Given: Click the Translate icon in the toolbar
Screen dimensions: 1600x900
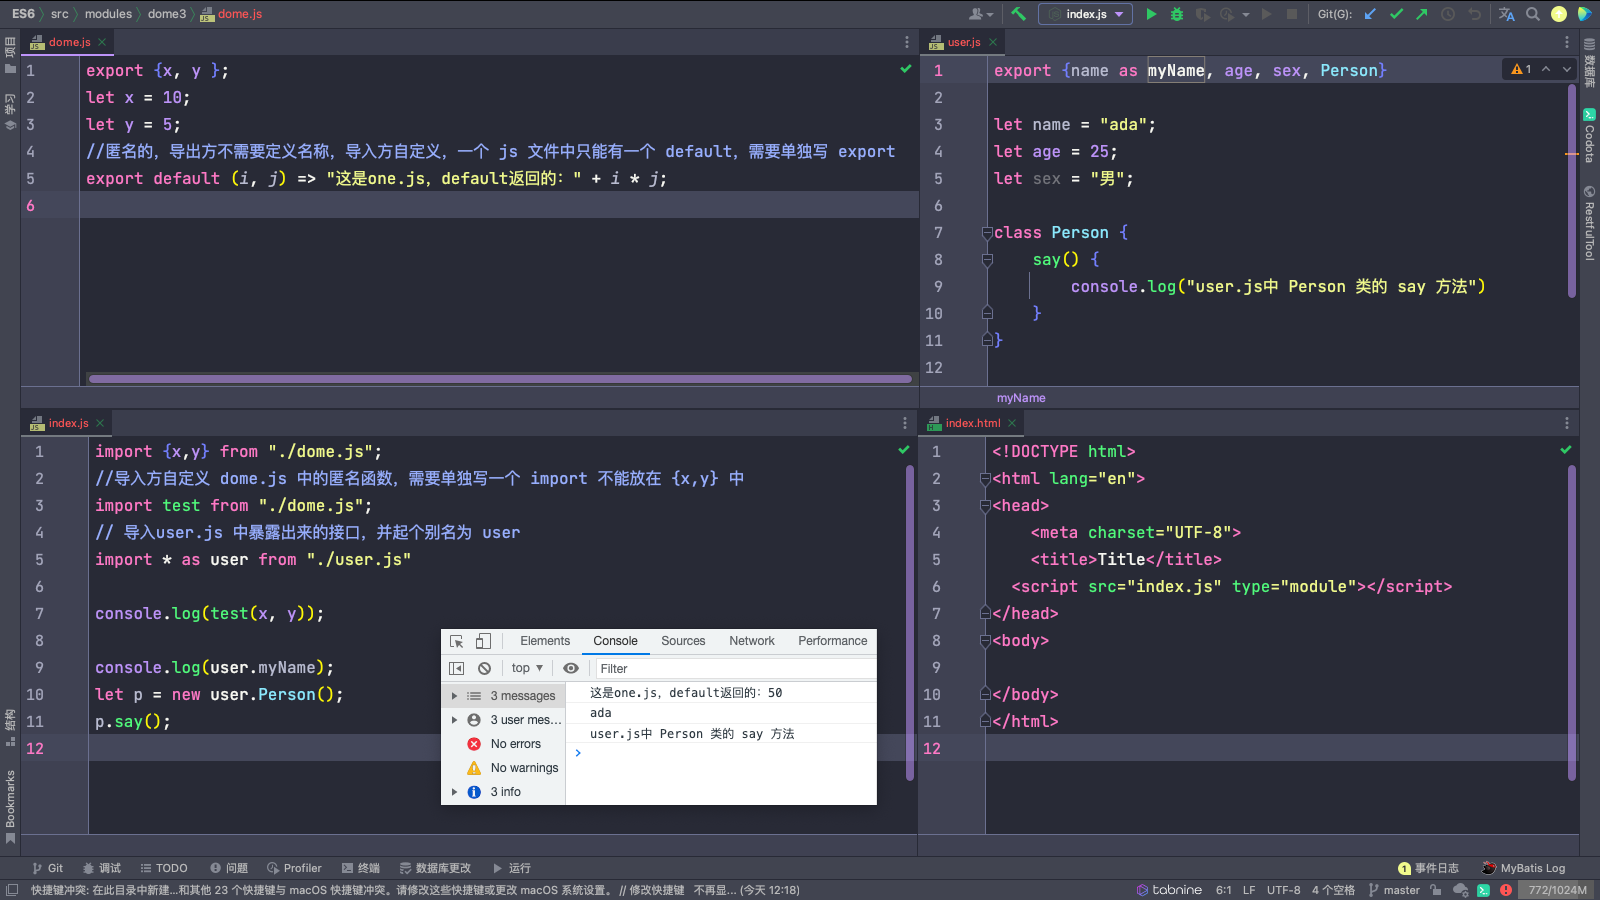Looking at the screenshot, I should tap(1506, 14).
